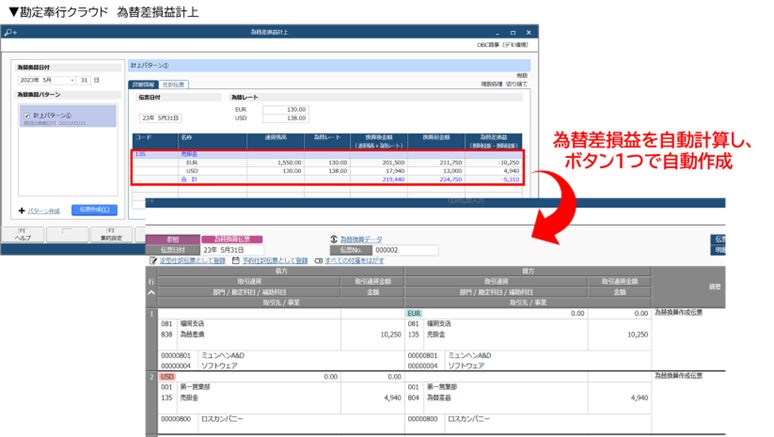Click the calendar icon for 予約仕訳伝票として登録

tap(236, 260)
